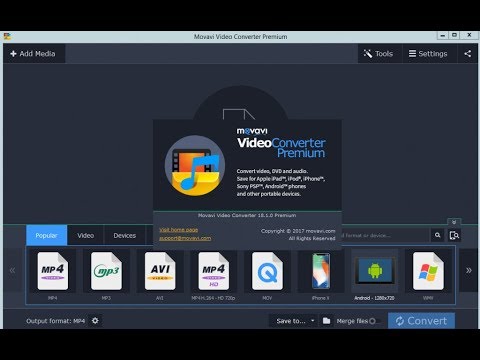The height and width of the screenshot is (360, 480).
Task: Select the WMV Windows preset
Action: click(x=428, y=276)
